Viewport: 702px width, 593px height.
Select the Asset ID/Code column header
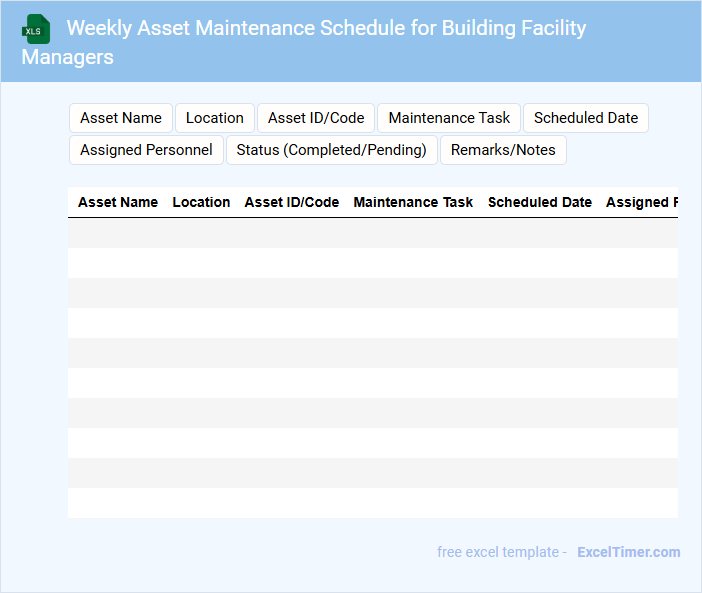click(292, 202)
